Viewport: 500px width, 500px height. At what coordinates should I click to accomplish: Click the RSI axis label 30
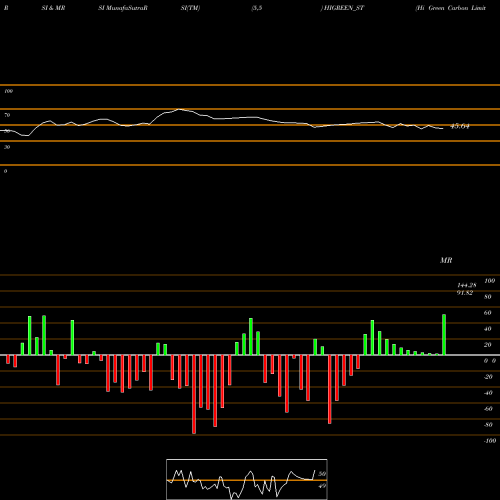coord(7,147)
